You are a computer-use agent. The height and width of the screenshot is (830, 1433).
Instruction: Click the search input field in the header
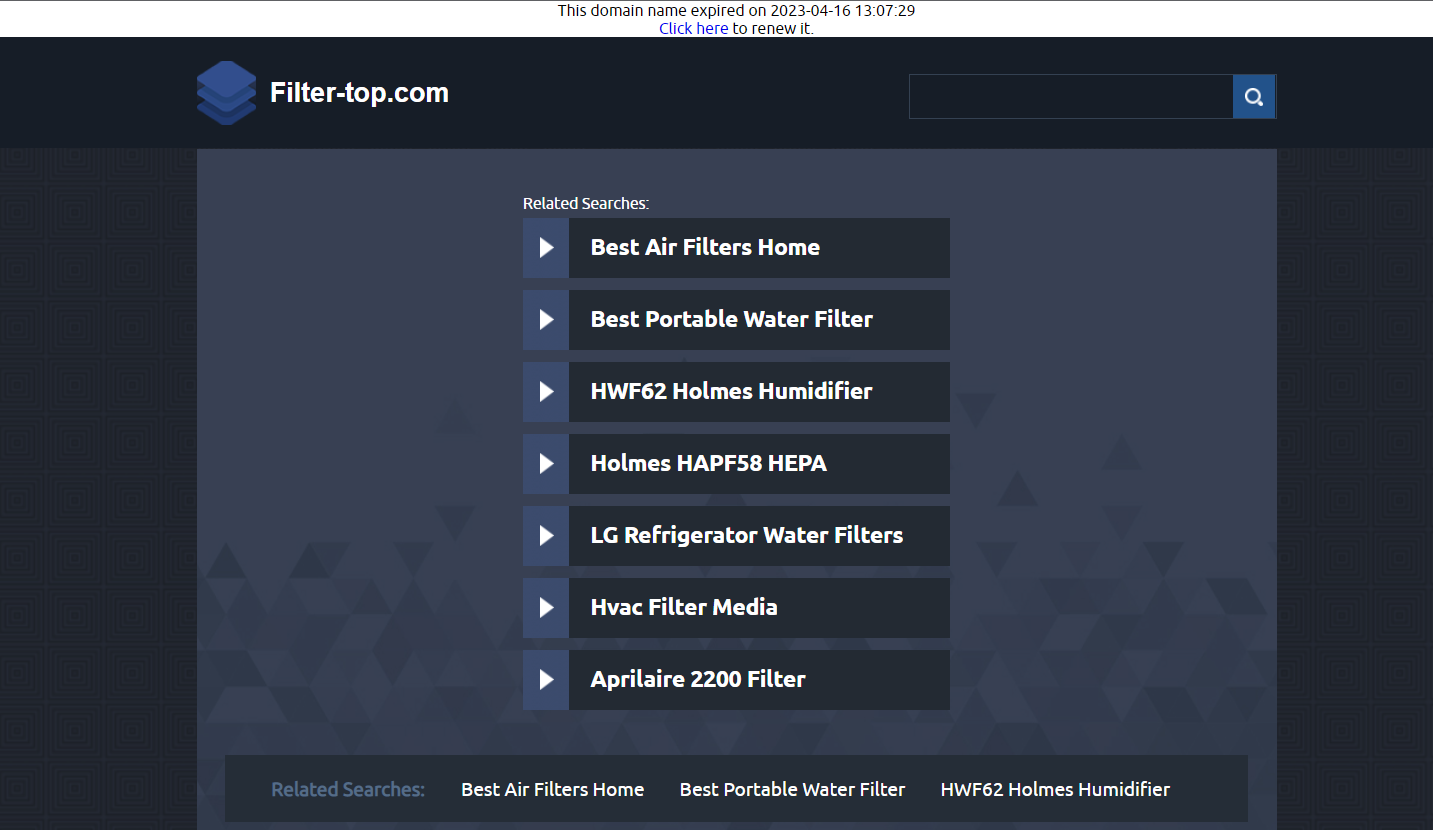(x=1071, y=97)
